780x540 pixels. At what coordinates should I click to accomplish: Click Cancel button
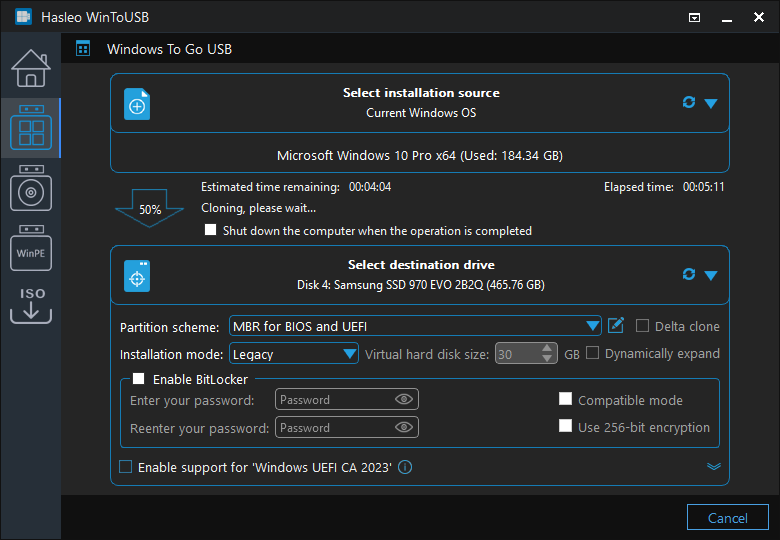728,518
